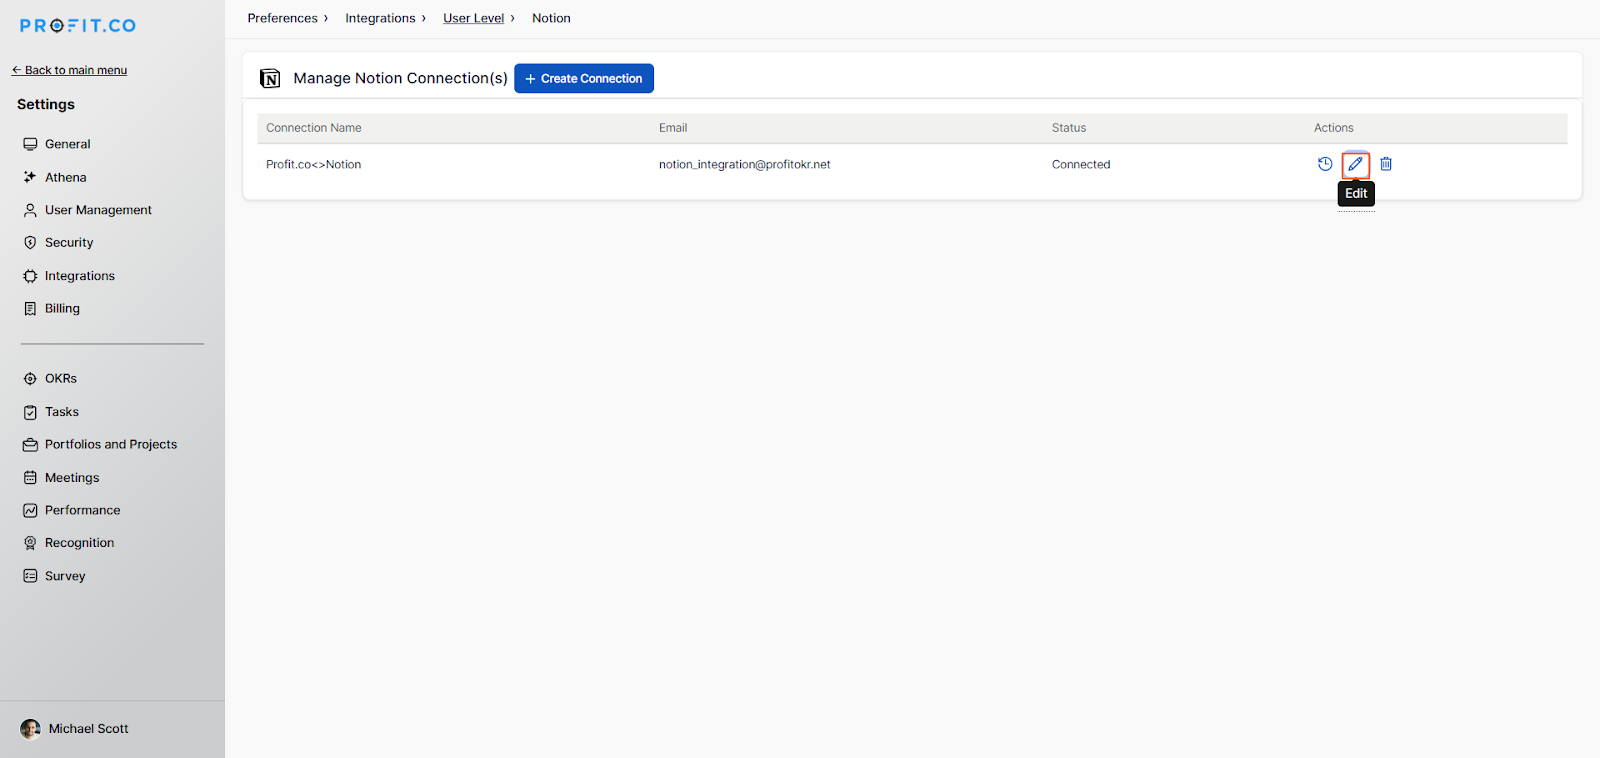This screenshot has height=758, width=1600.
Task: Click the Profit.co<>Notion connection name
Action: 313,164
